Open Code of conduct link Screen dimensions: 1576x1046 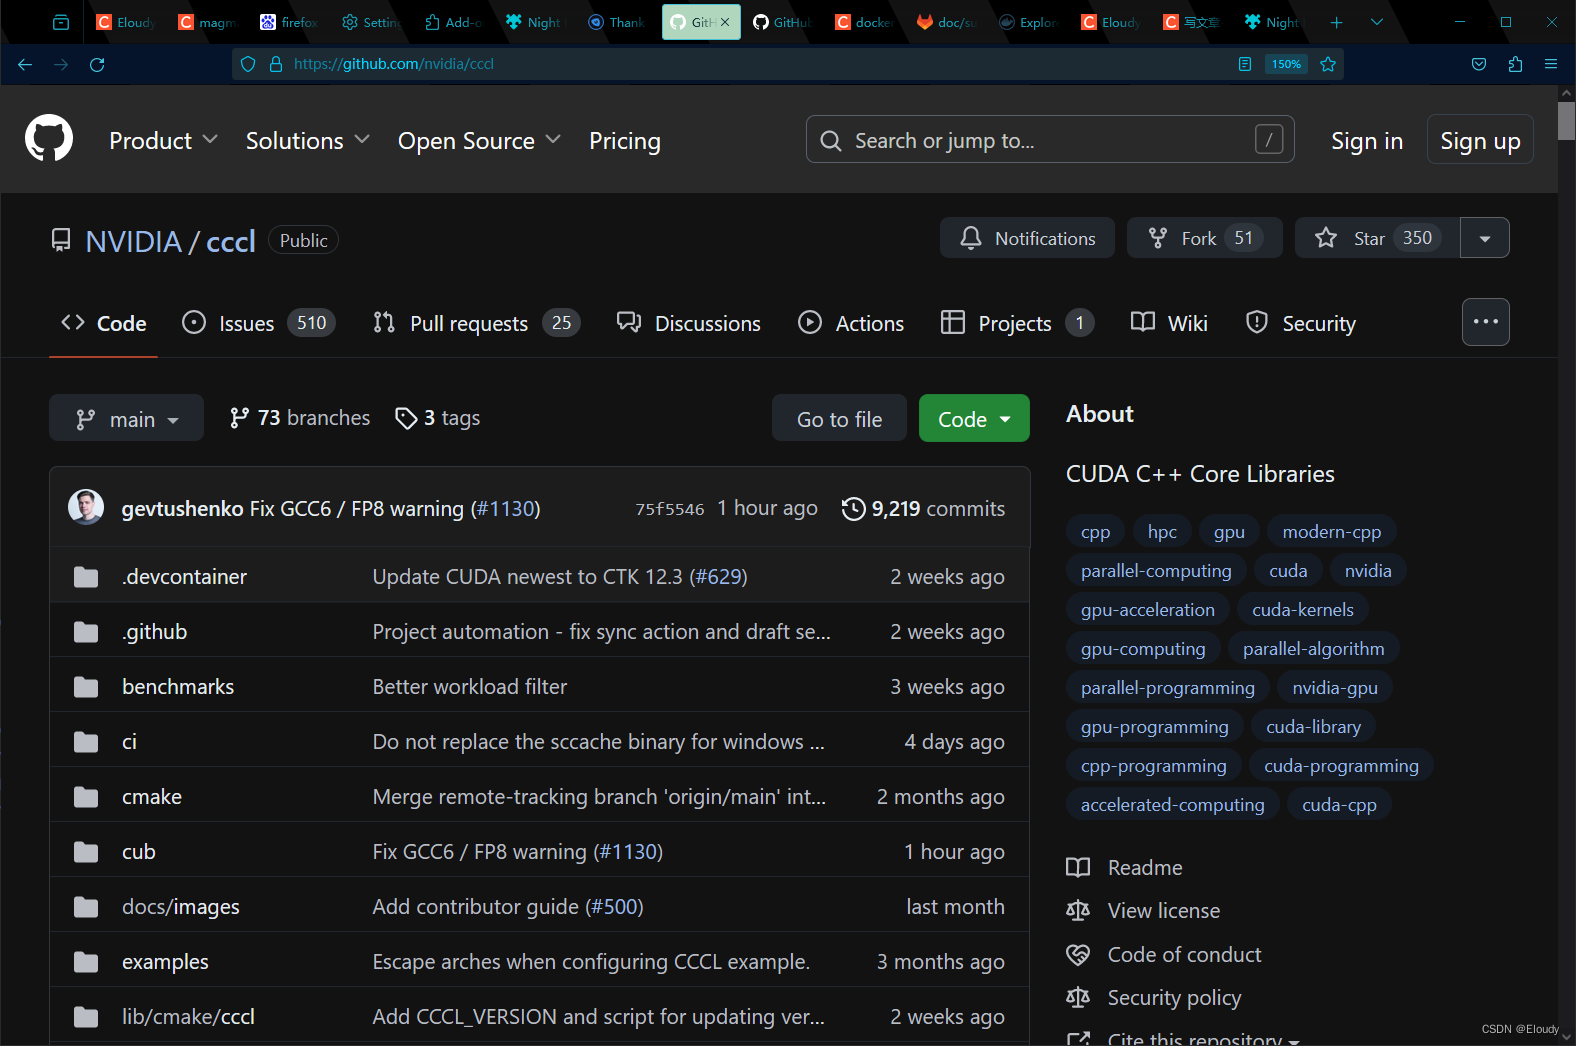1164,955
